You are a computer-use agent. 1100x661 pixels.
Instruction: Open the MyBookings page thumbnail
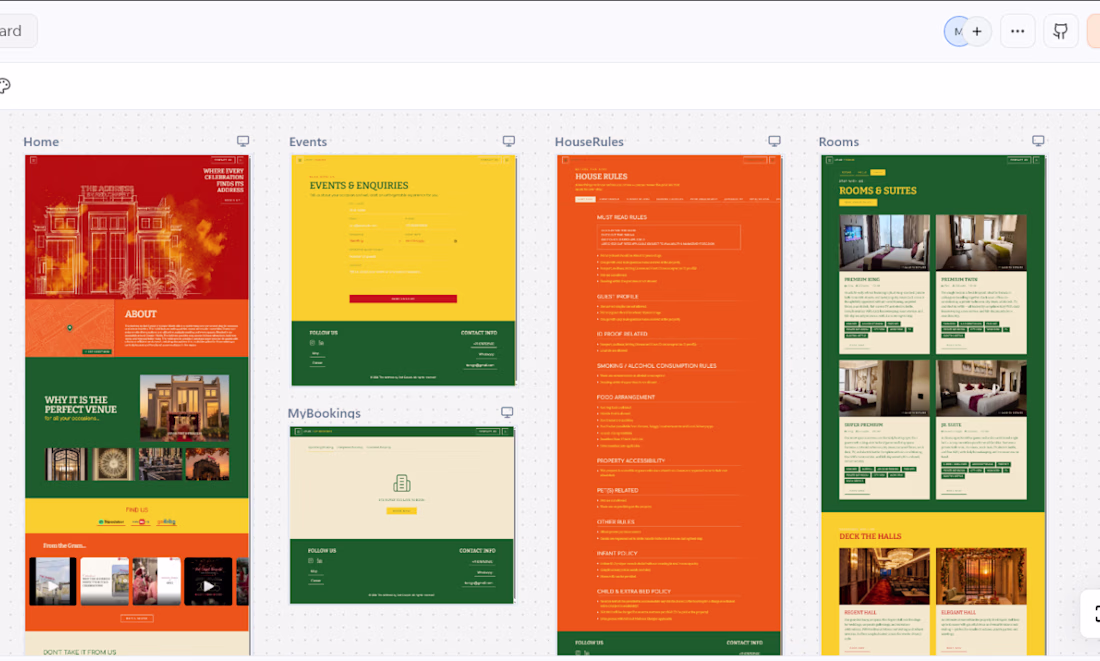(x=402, y=515)
